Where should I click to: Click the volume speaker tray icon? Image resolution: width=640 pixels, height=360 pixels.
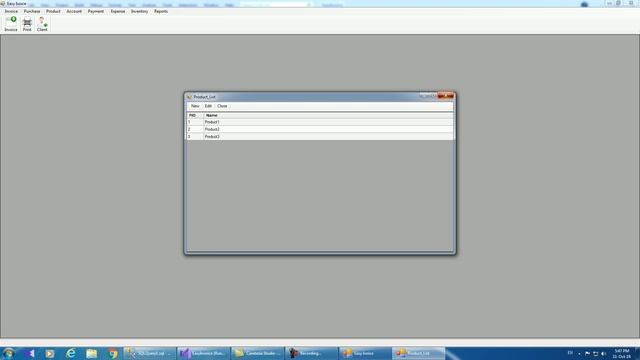[x=604, y=354]
